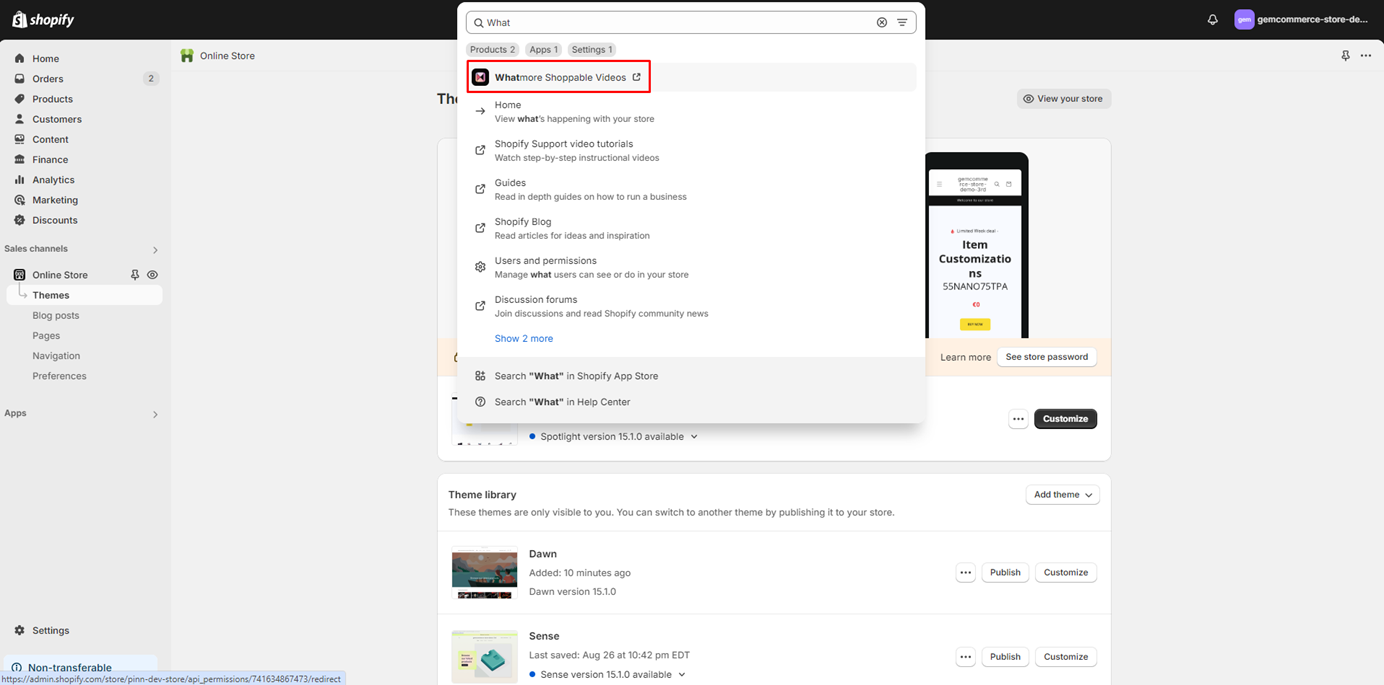This screenshot has height=685, width=1384.
Task: Pin the Online Store sales channel
Action: [135, 275]
